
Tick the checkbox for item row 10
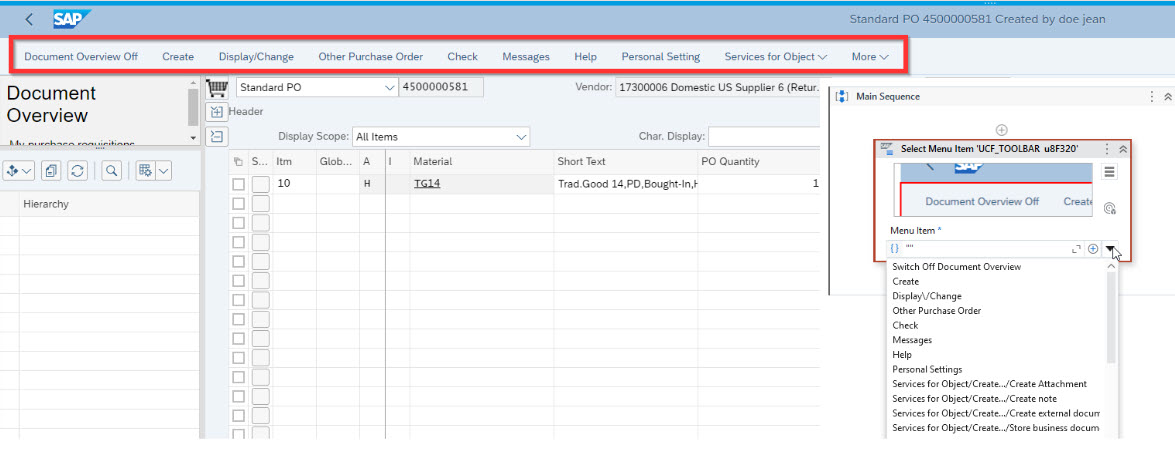[x=238, y=184]
